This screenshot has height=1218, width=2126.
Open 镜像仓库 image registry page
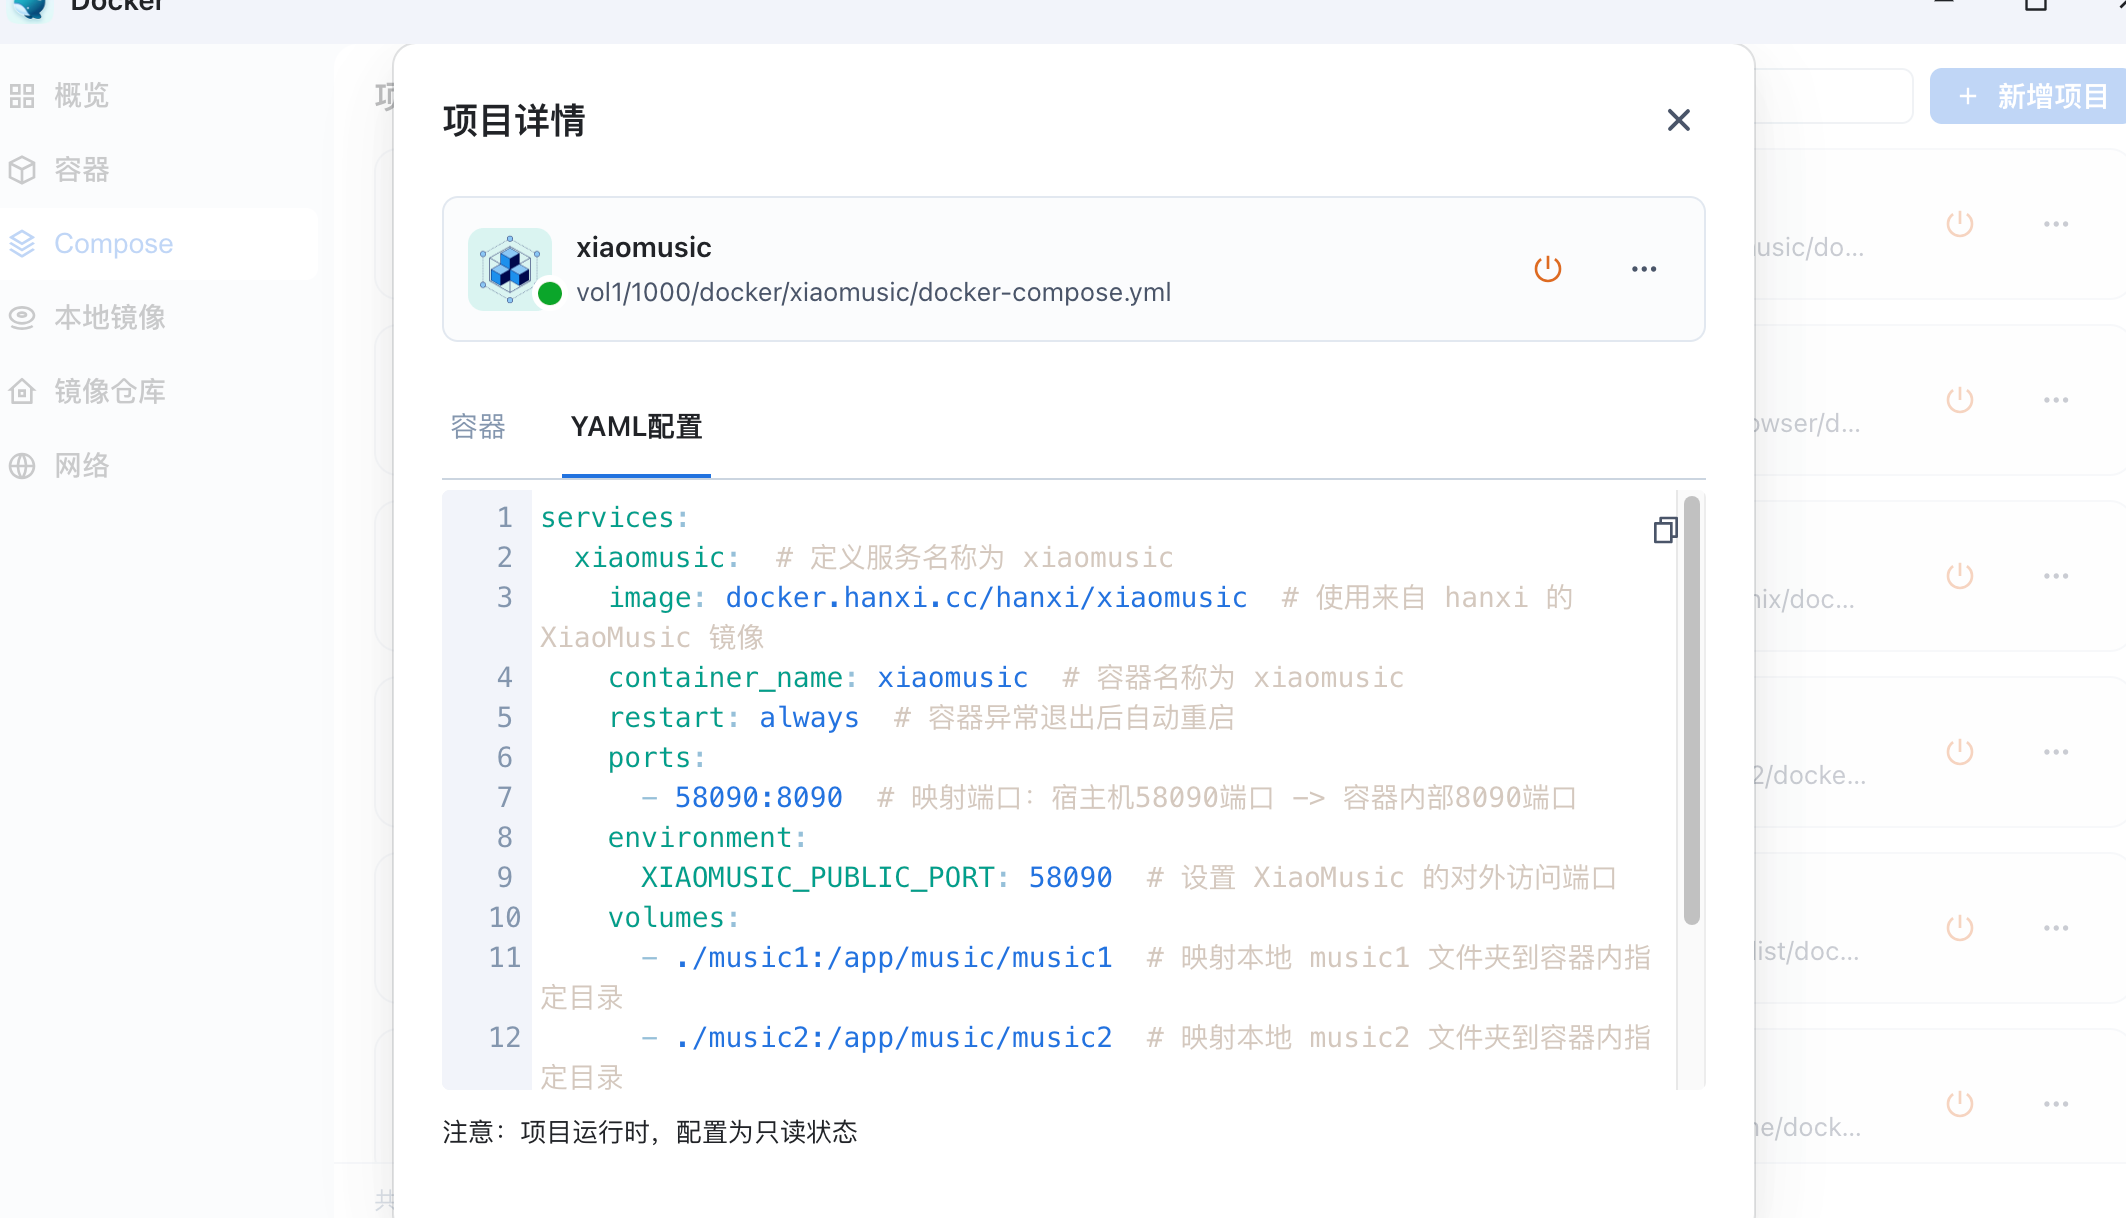pyautogui.click(x=108, y=392)
